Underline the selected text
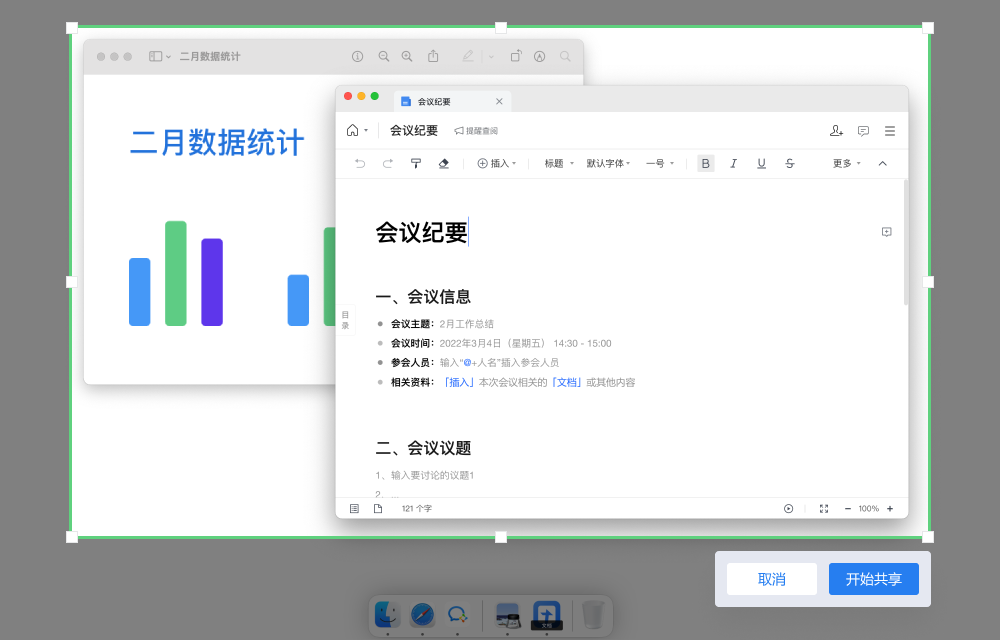Screen dimensions: 1000x640 (x=761, y=164)
